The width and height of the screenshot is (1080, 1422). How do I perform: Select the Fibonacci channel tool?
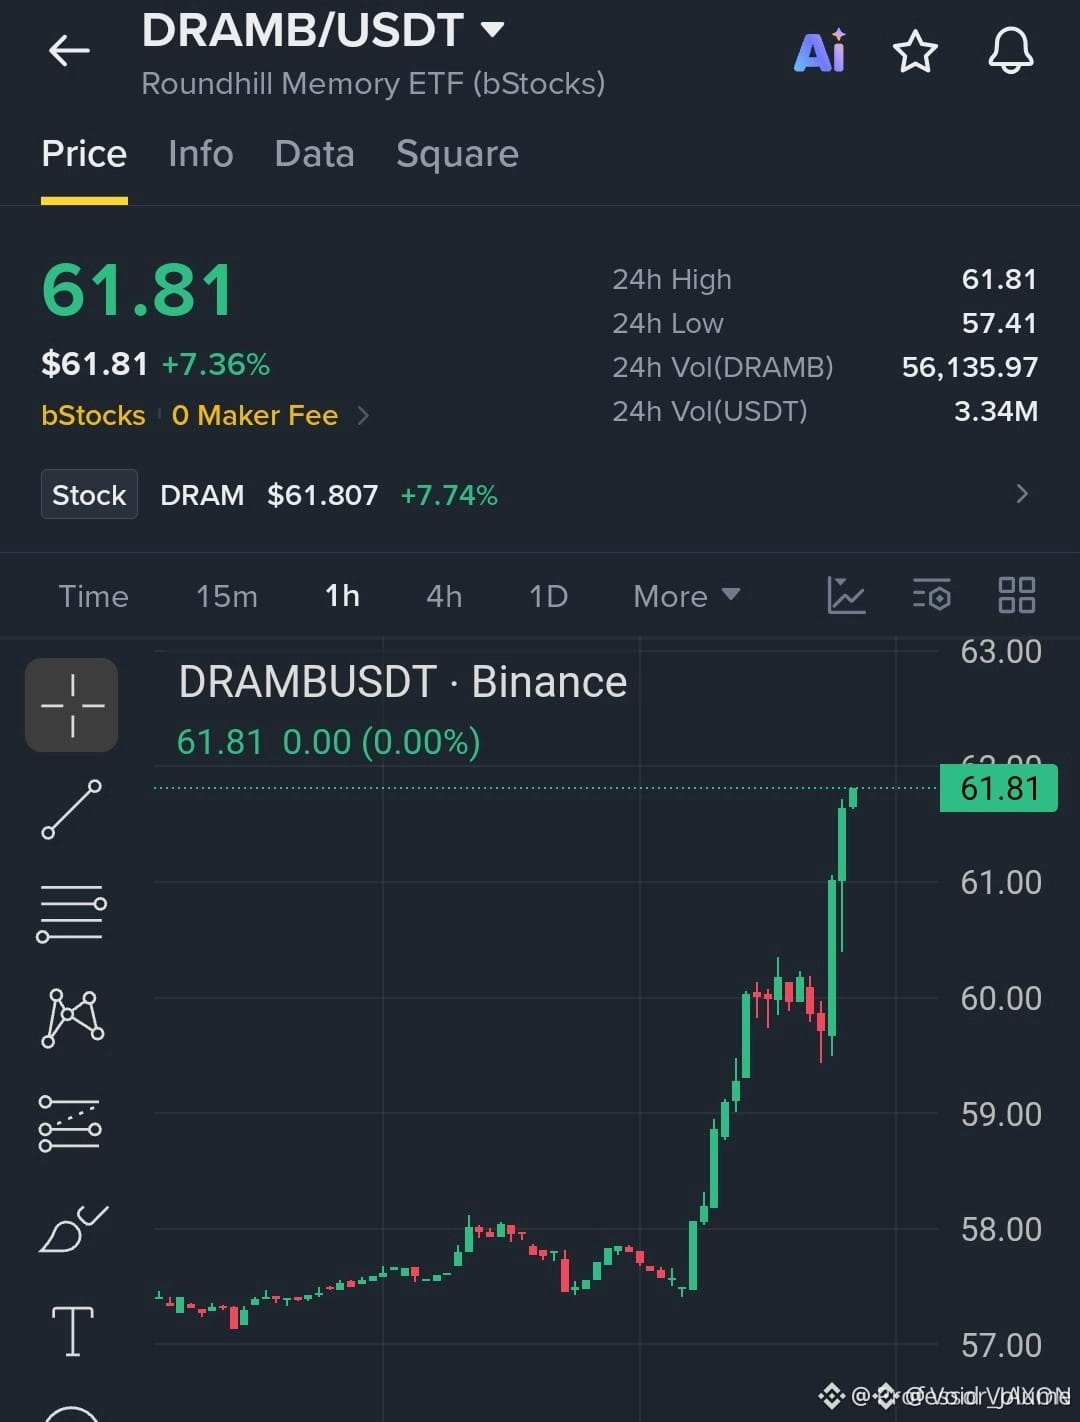click(70, 1123)
